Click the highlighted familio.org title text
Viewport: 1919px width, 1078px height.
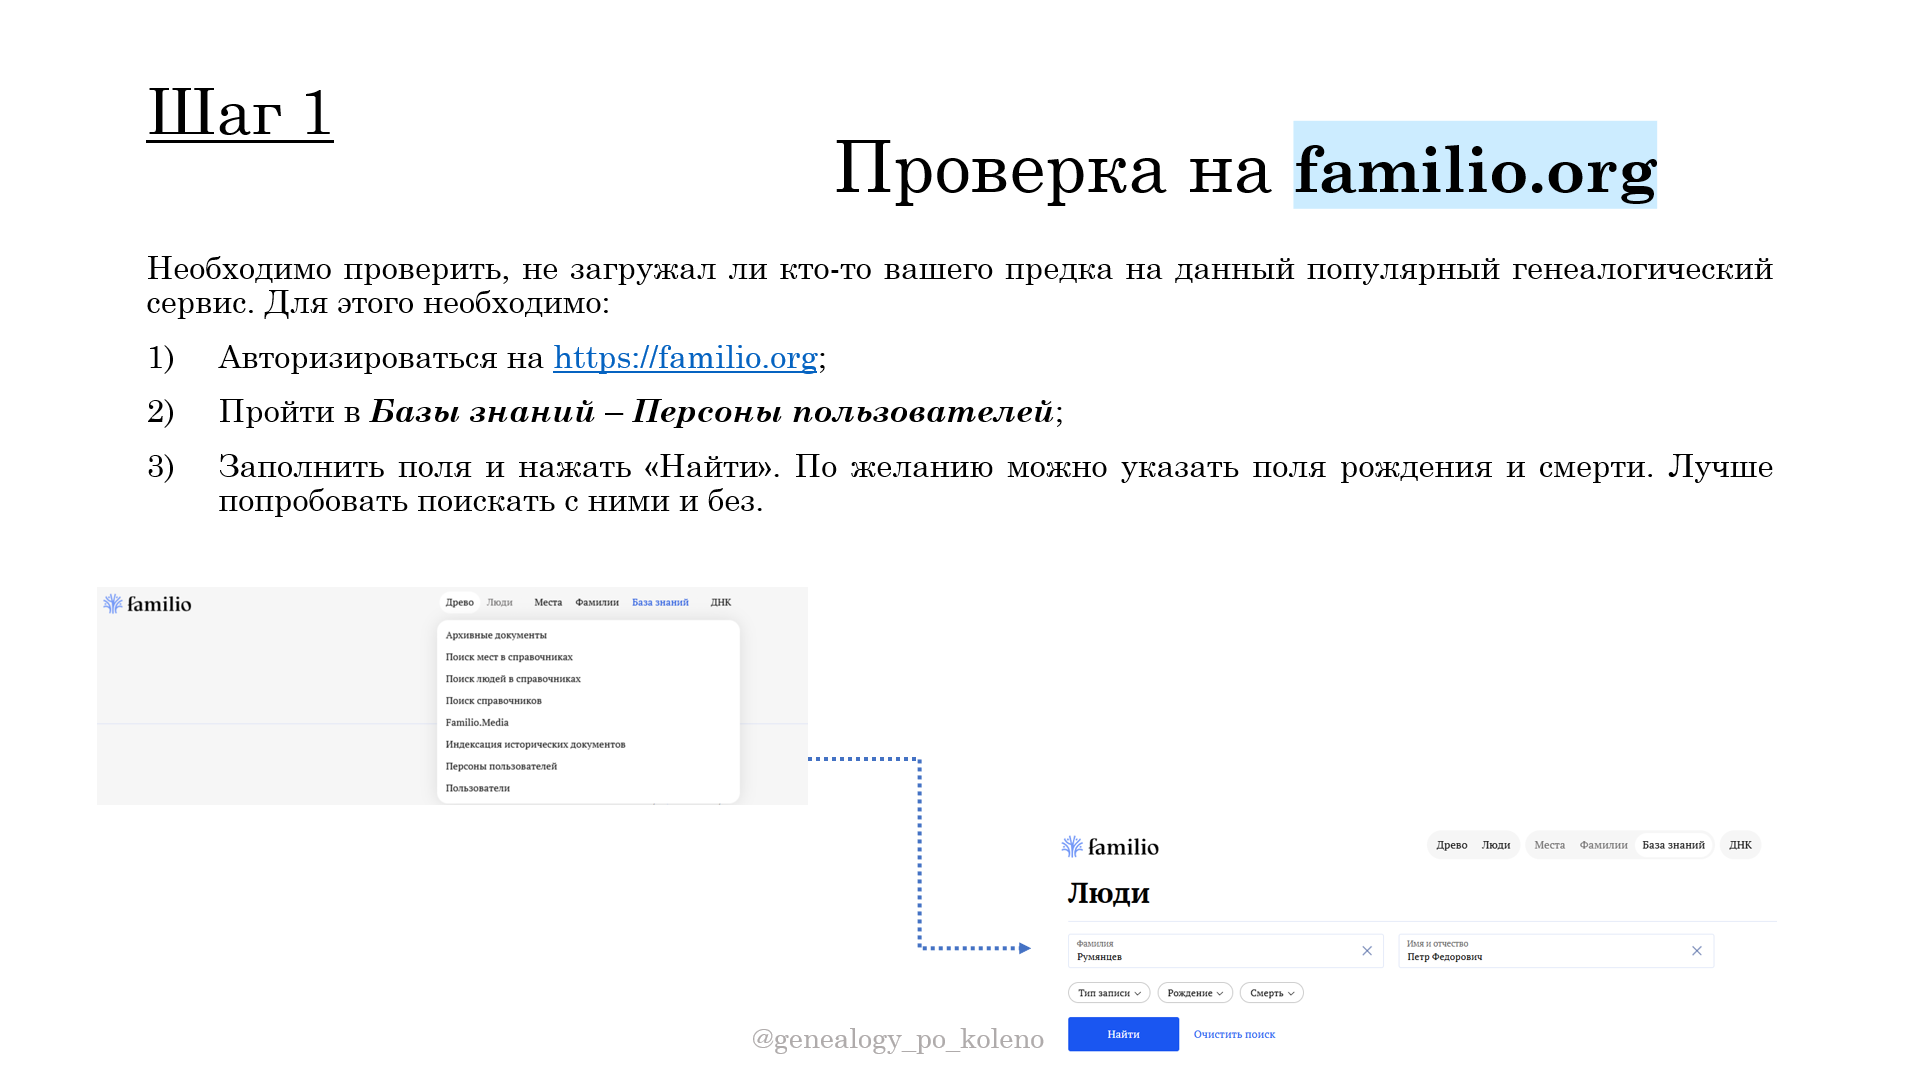pyautogui.click(x=1475, y=166)
